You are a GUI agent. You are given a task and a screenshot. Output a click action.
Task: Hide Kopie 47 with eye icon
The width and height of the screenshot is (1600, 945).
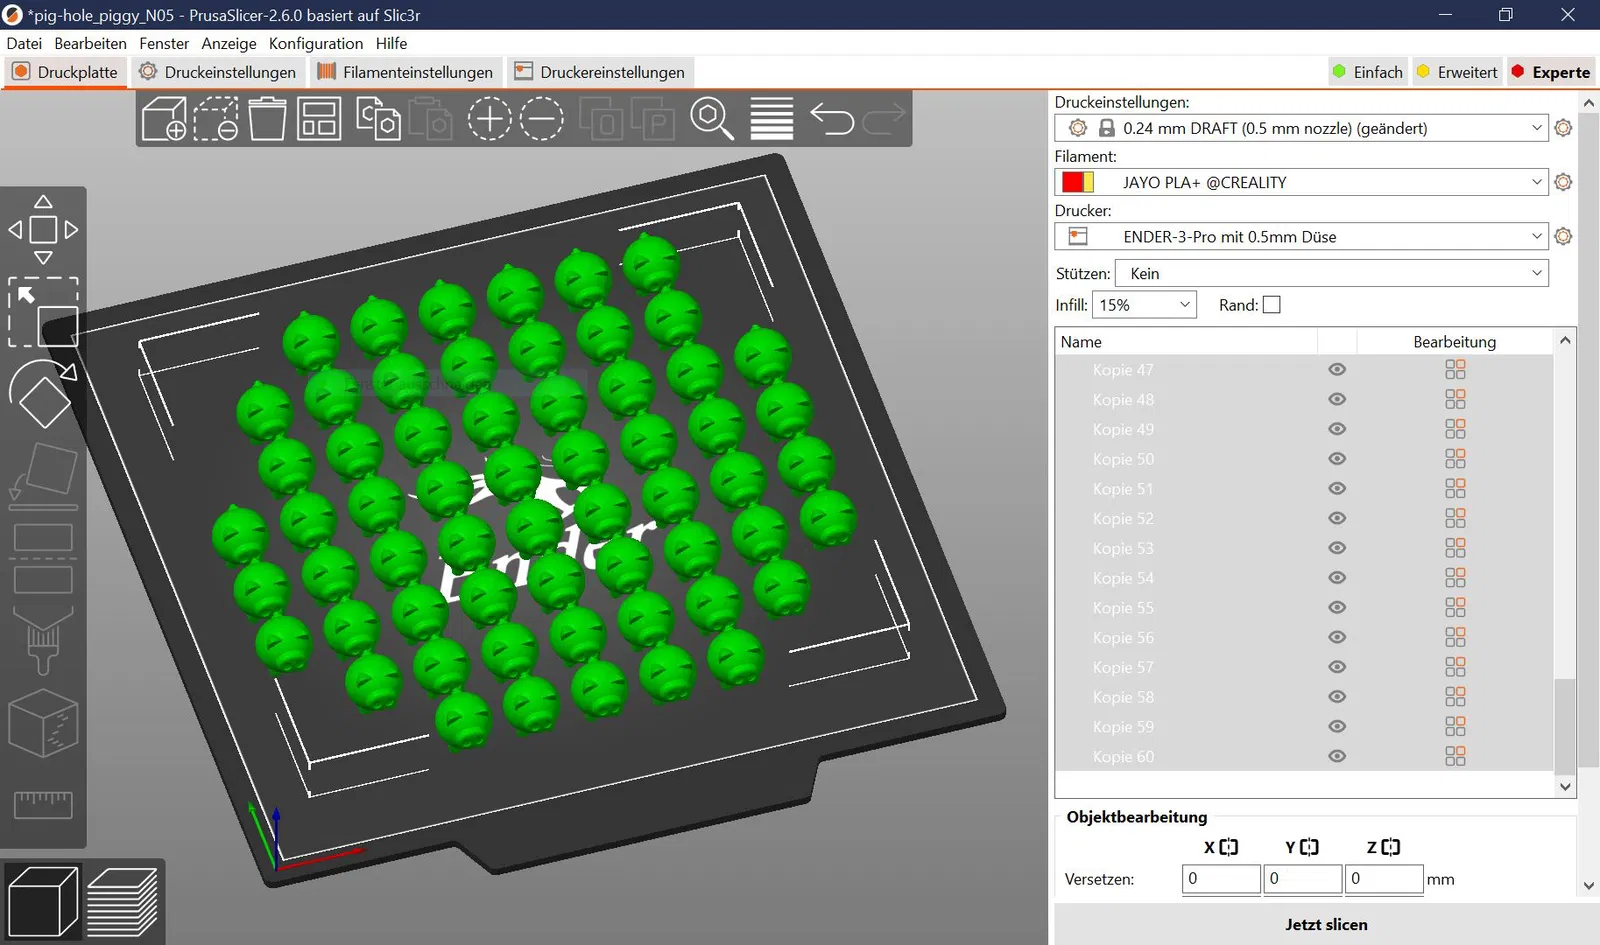(x=1337, y=370)
